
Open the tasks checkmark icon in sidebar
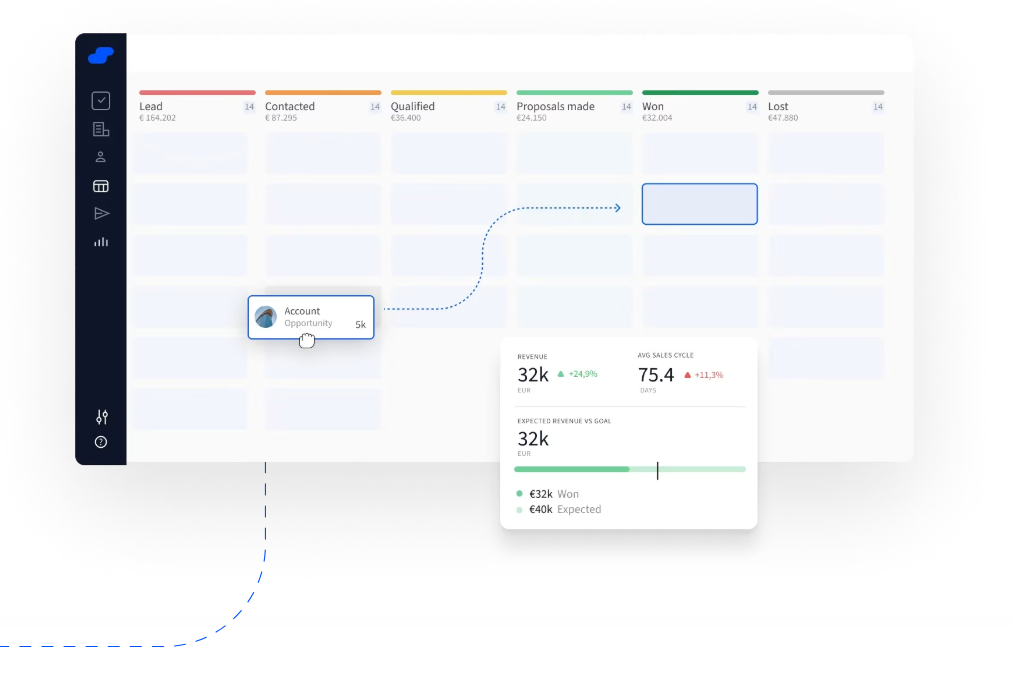pyautogui.click(x=101, y=101)
